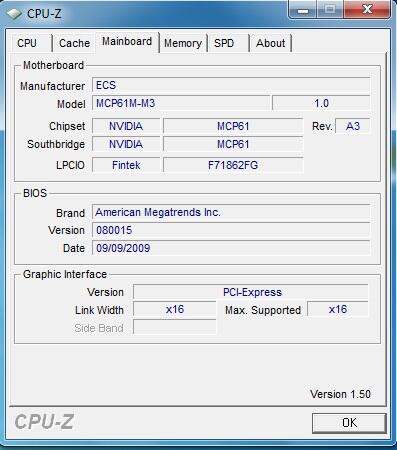
Task: Click the BIOS Brand American Megatrends field
Action: pyautogui.click(x=231, y=212)
